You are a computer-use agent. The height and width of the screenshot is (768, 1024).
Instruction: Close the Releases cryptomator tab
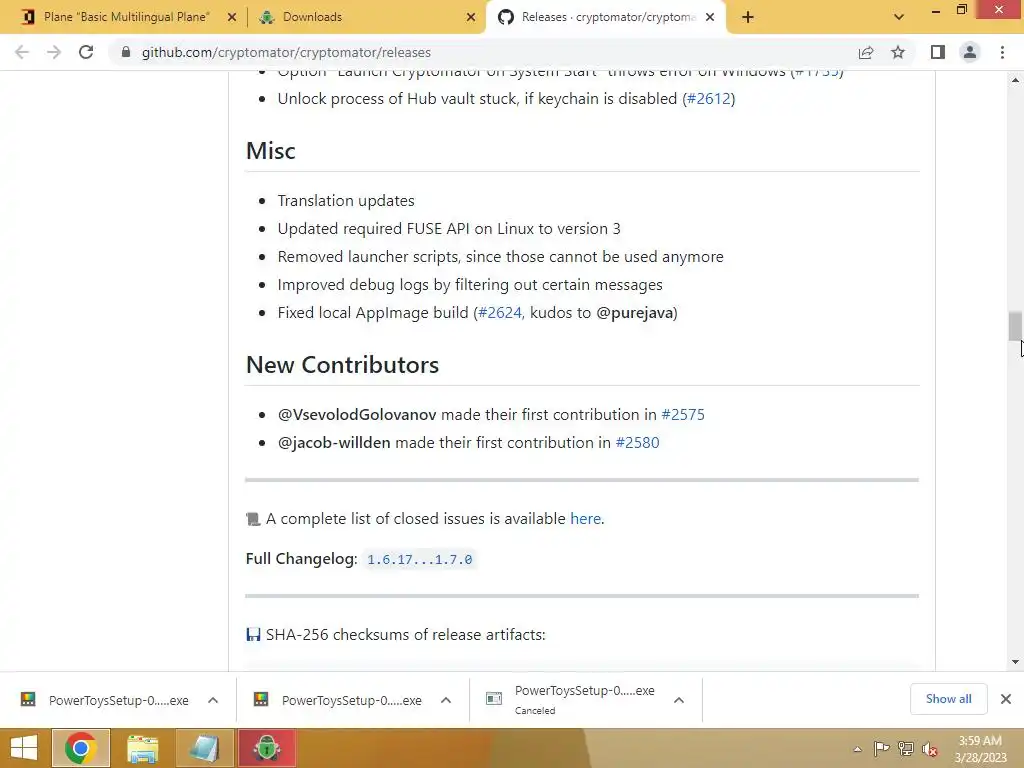711,17
